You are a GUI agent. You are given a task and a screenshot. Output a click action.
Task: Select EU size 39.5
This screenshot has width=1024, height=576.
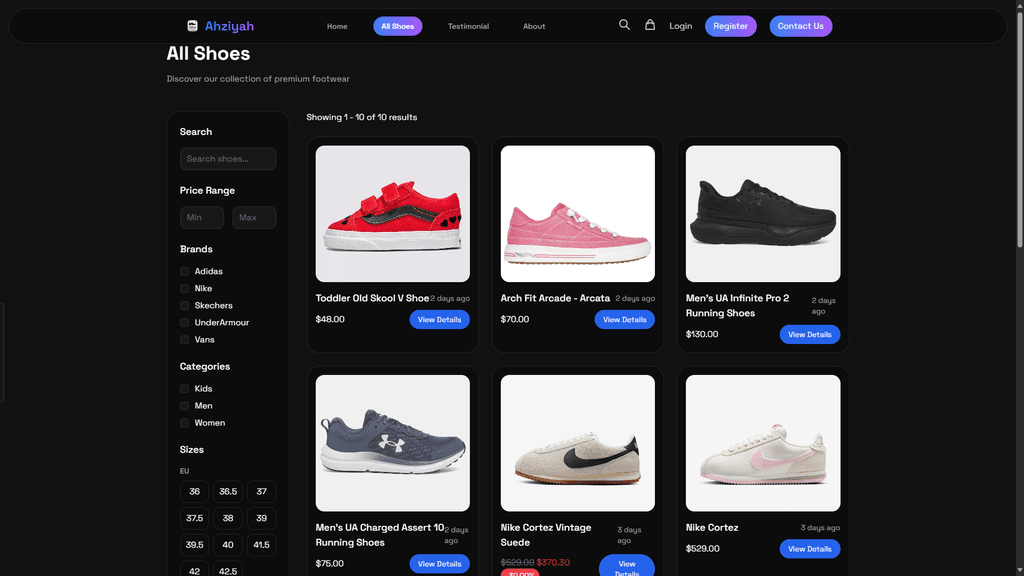(x=195, y=545)
